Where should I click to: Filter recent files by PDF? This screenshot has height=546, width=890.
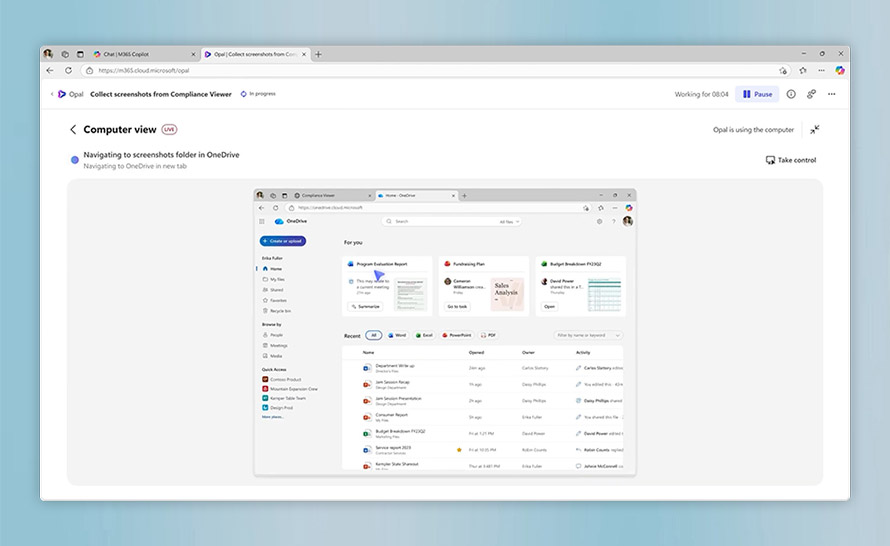pos(489,335)
